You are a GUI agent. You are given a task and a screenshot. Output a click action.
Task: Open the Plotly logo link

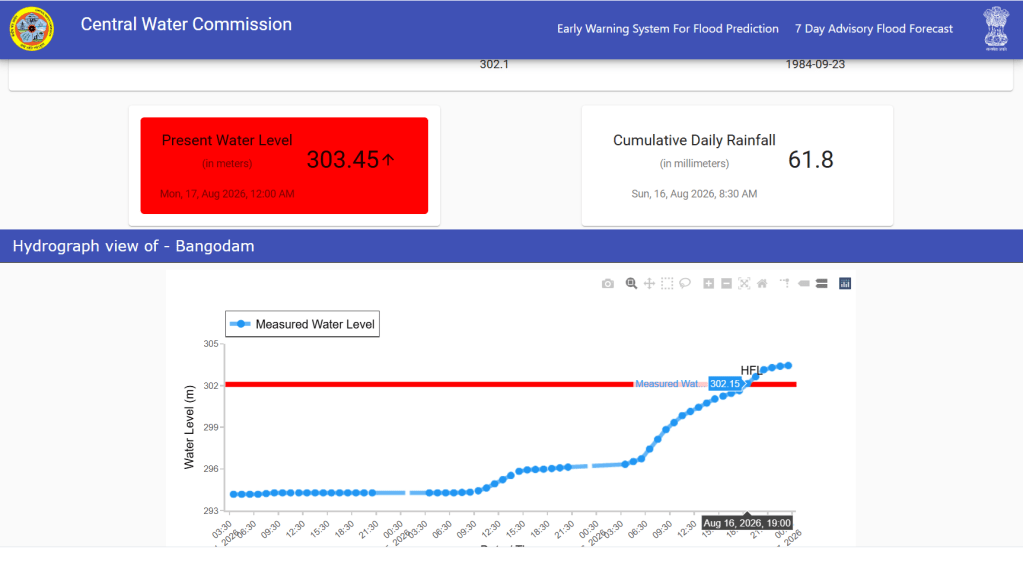845,283
